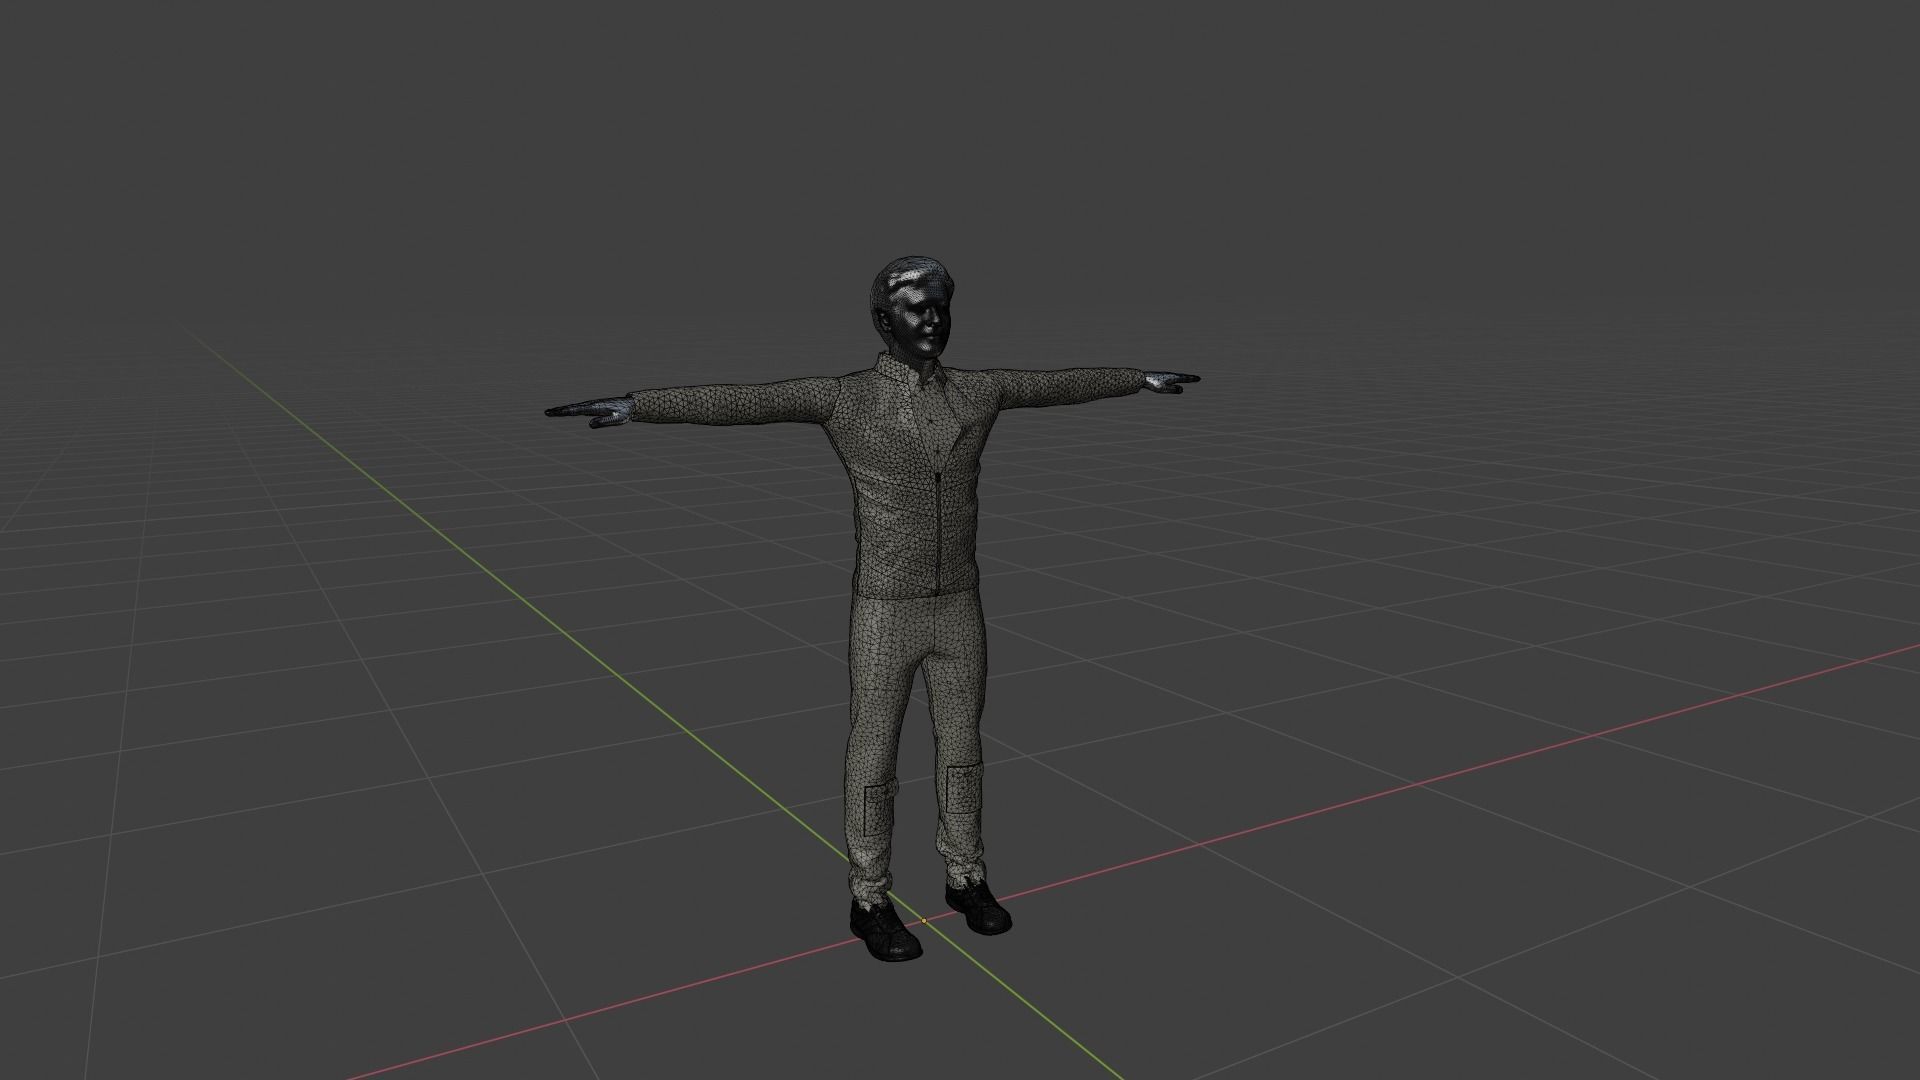1920x1080 pixels.
Task: Click the jacket collar below the character's chin
Action: click(x=910, y=369)
